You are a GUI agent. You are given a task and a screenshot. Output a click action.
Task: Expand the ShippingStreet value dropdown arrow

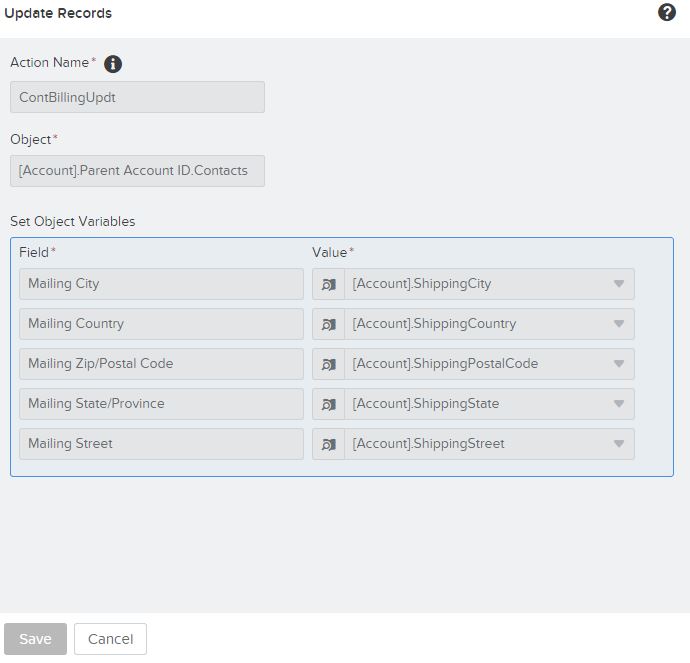(618, 444)
